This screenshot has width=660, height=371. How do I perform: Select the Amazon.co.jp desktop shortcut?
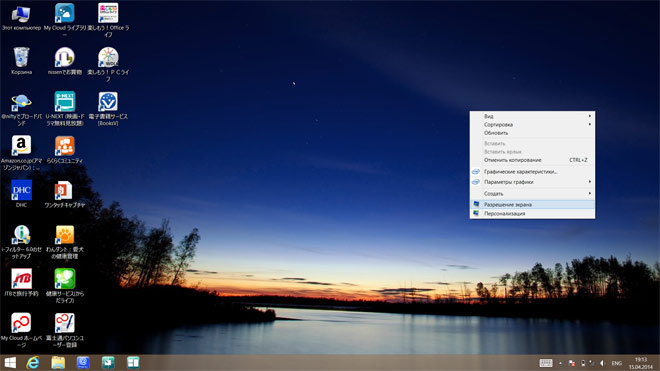tap(21, 152)
